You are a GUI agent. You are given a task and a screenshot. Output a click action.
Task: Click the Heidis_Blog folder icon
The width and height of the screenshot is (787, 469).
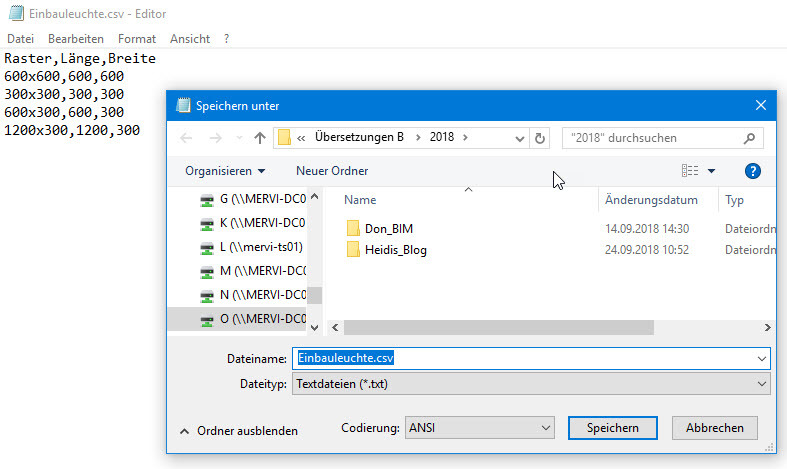(353, 249)
